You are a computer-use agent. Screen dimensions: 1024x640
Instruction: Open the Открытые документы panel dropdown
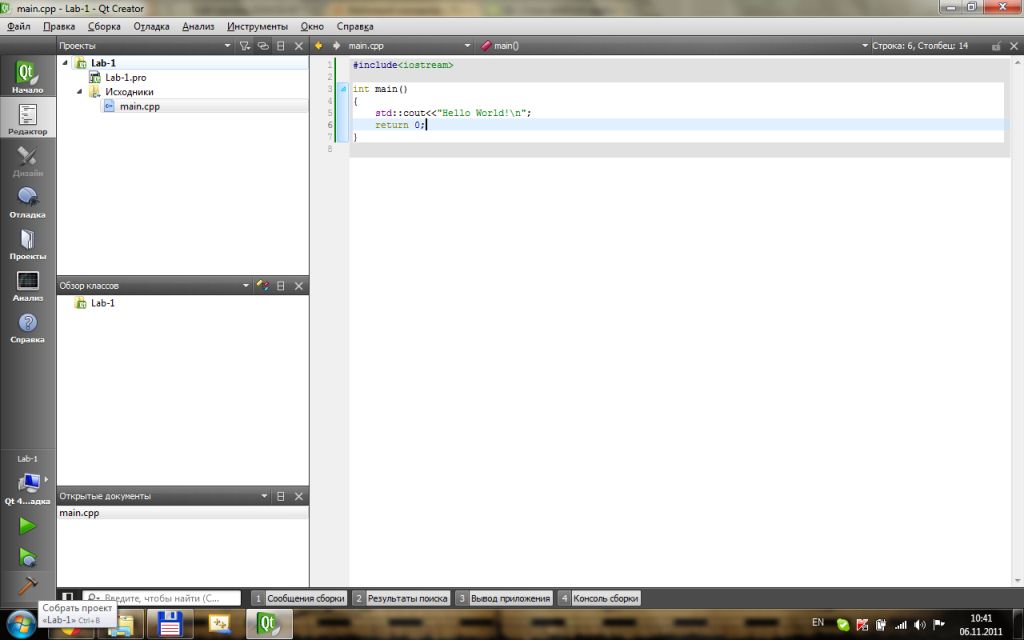point(264,496)
